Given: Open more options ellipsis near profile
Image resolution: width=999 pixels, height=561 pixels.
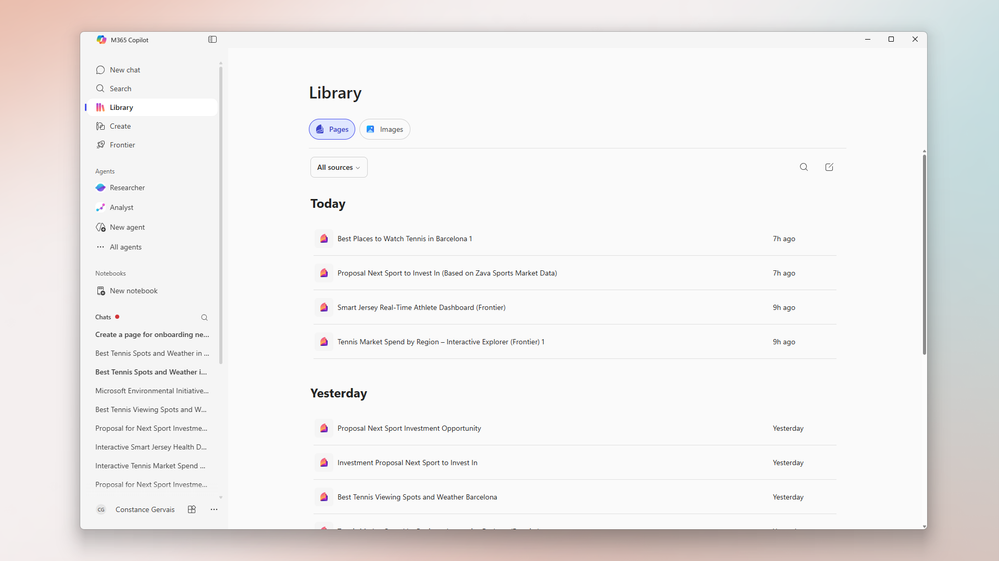Looking at the screenshot, I should [214, 509].
